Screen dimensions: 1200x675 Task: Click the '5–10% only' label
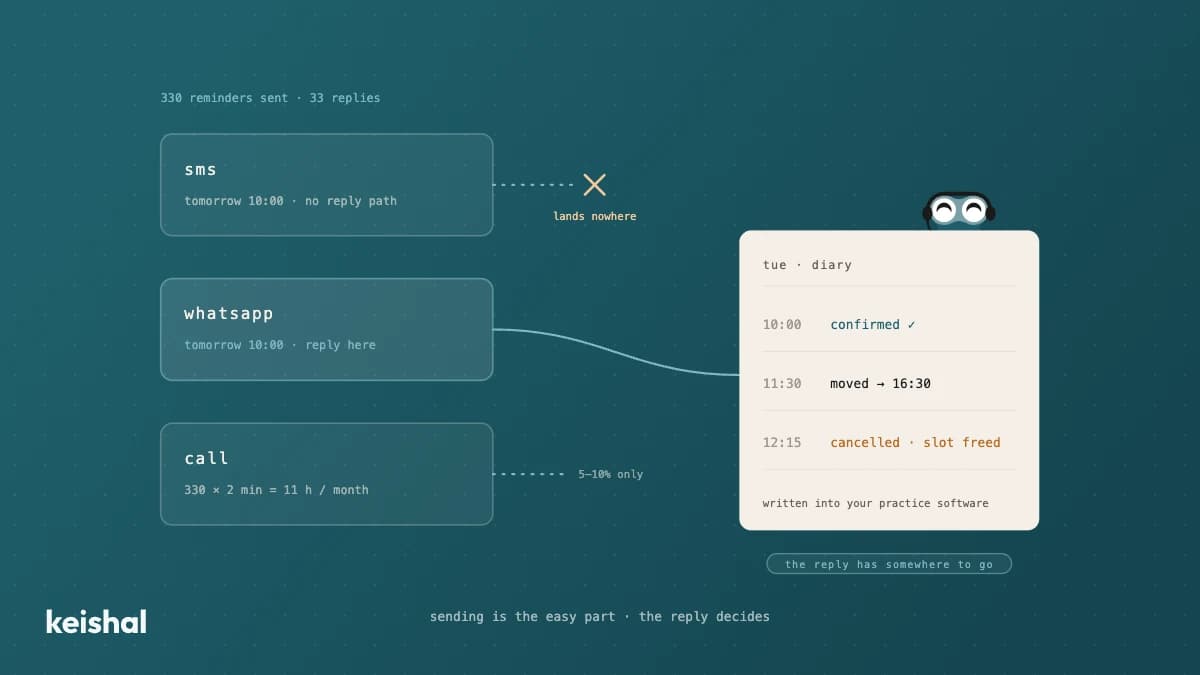pos(610,474)
